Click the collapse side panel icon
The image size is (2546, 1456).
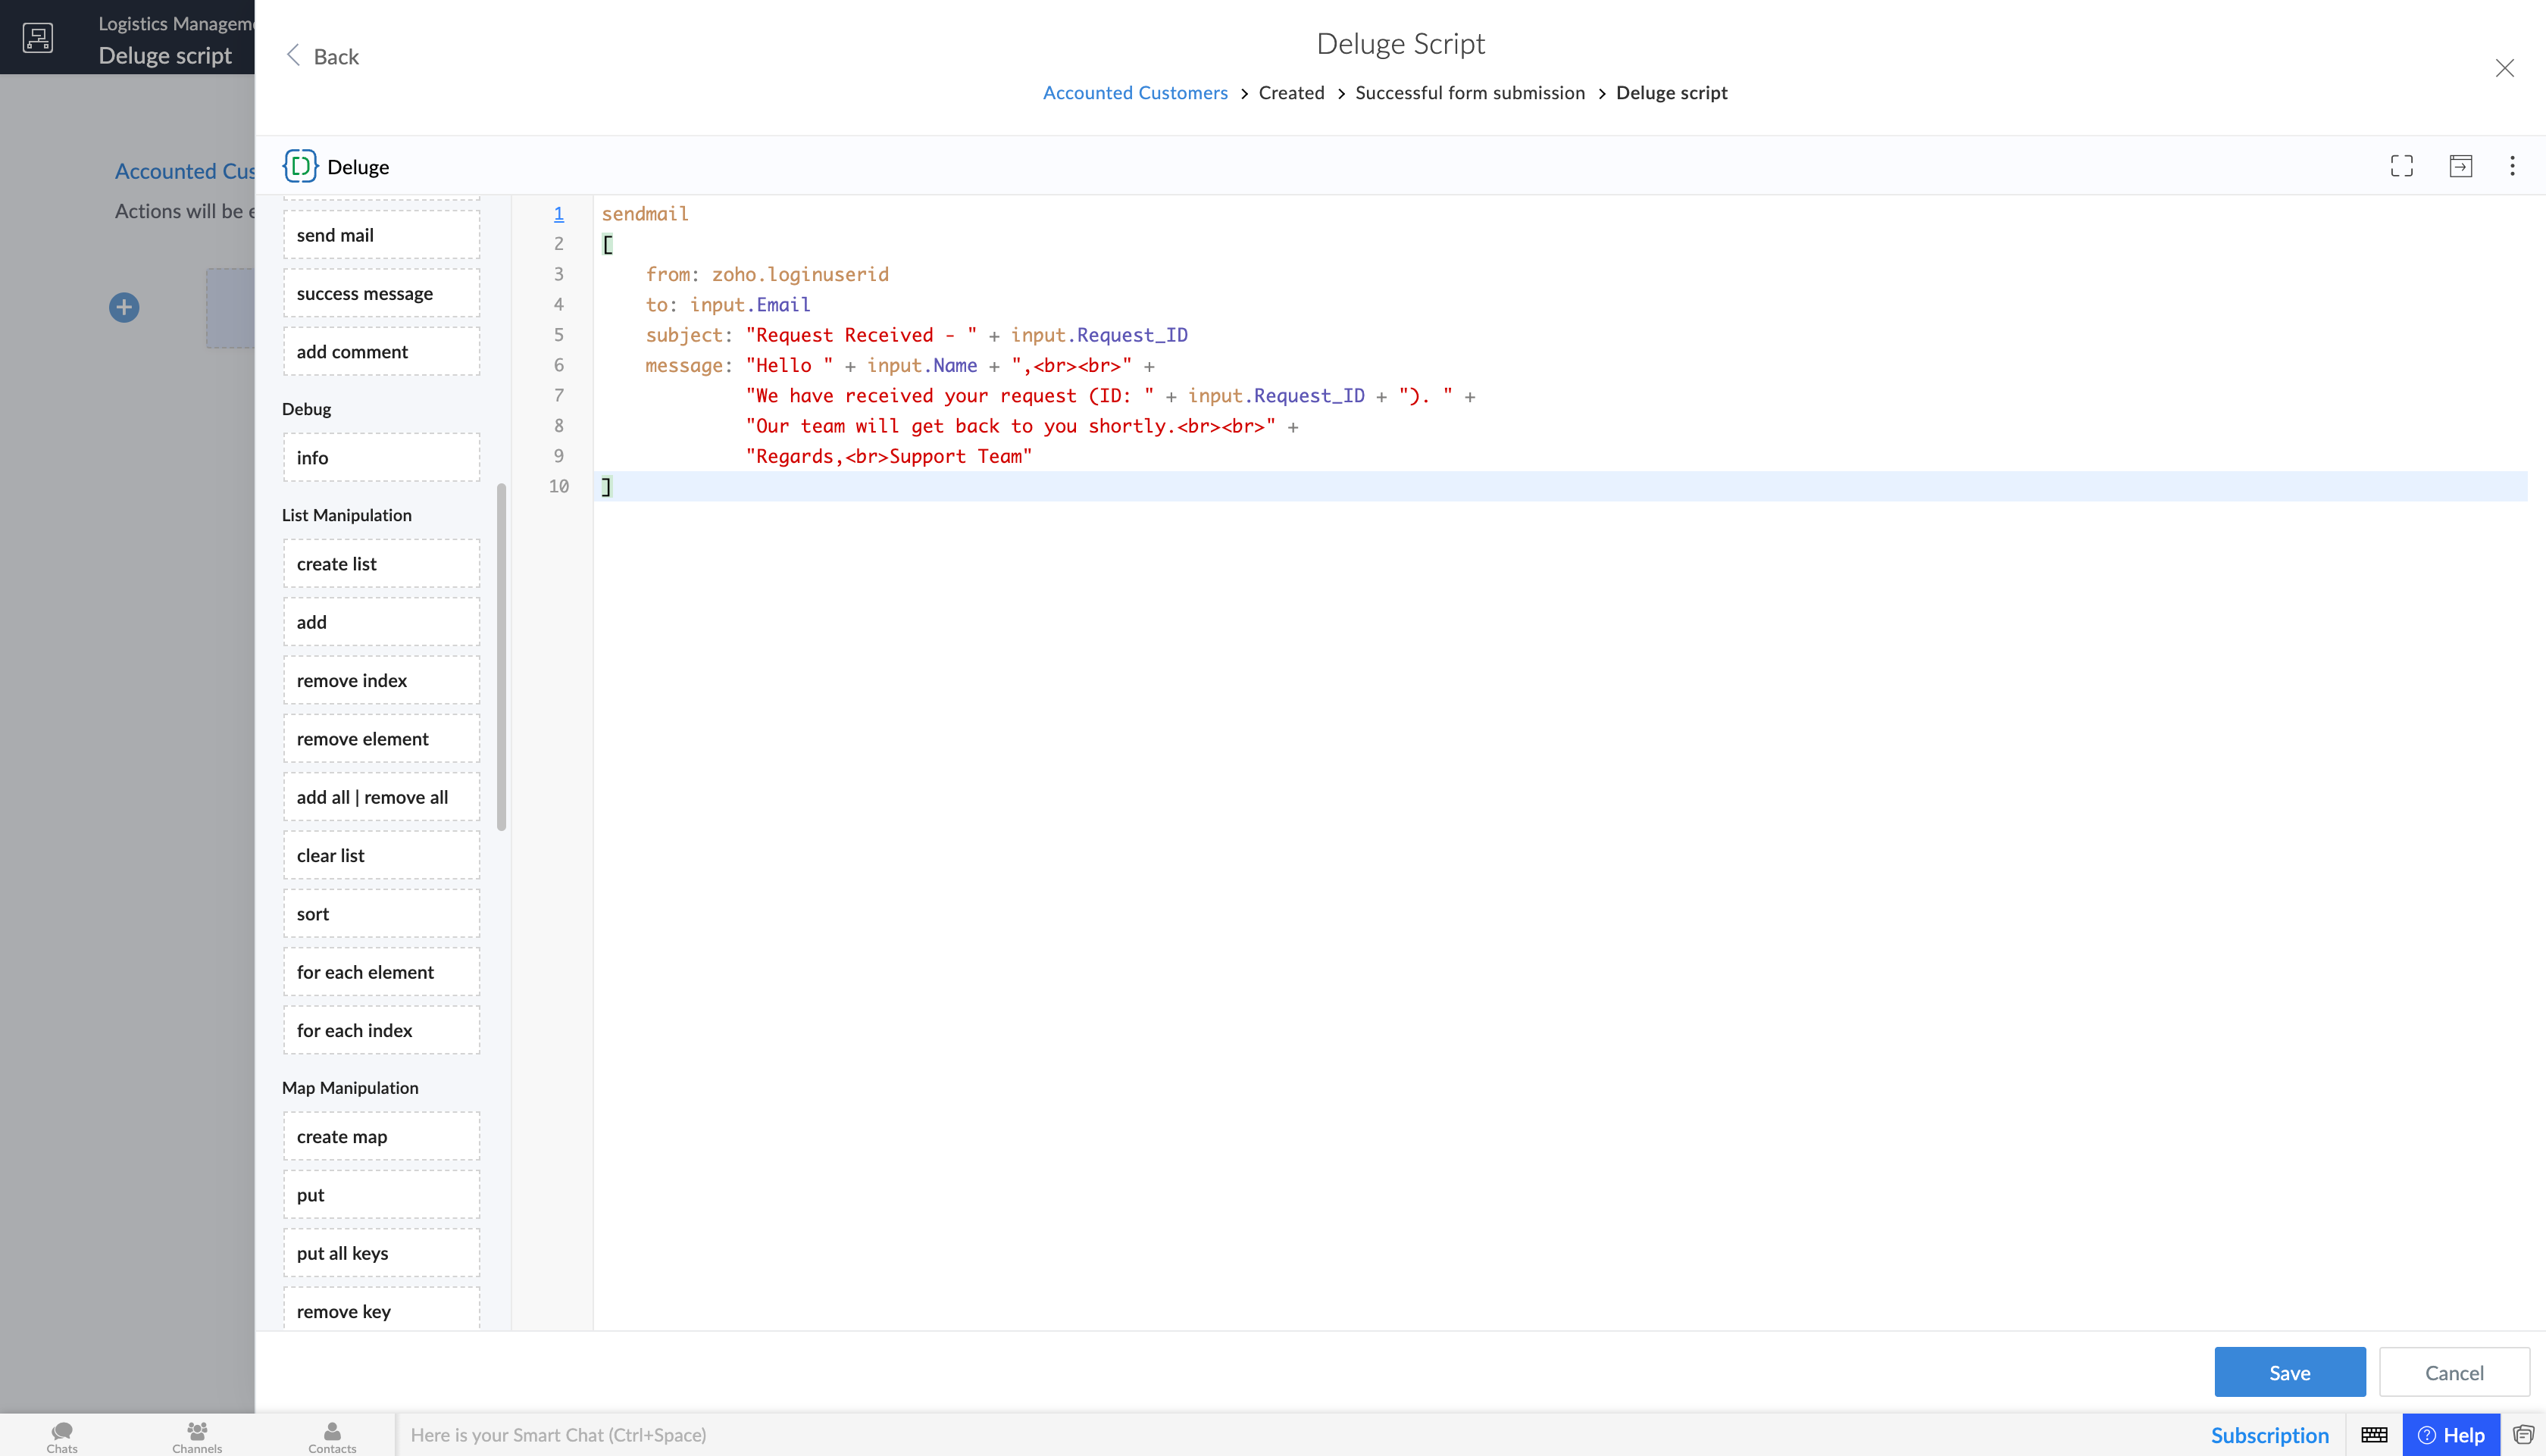click(x=2460, y=166)
